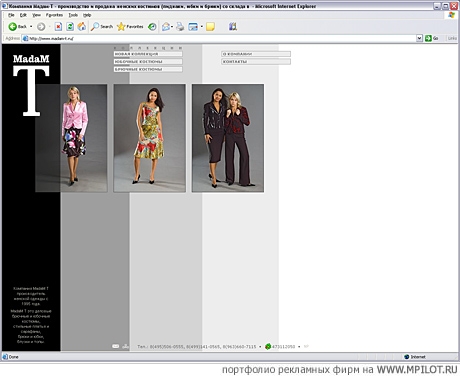Open the File menu

tap(11, 15)
